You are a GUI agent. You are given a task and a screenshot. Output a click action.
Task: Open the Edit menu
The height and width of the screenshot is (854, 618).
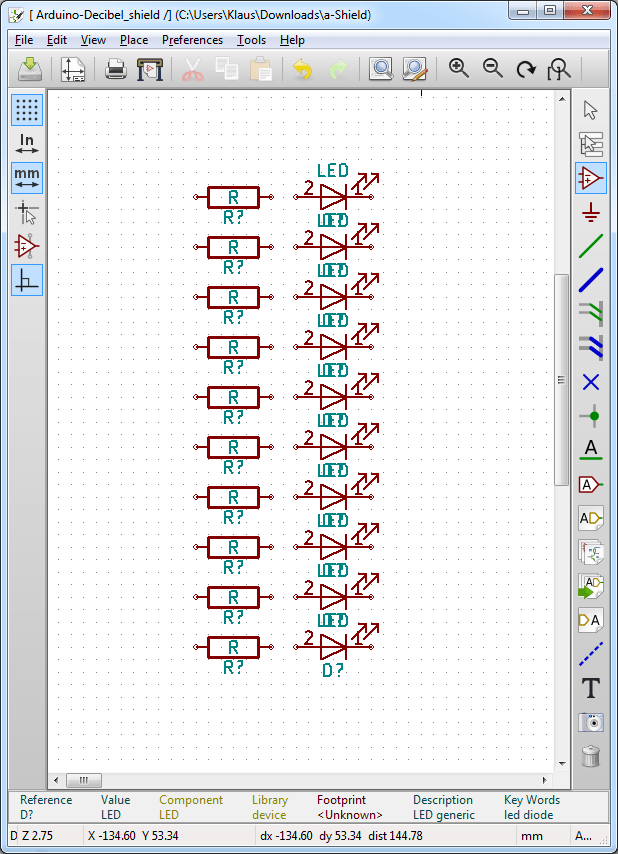click(x=57, y=40)
